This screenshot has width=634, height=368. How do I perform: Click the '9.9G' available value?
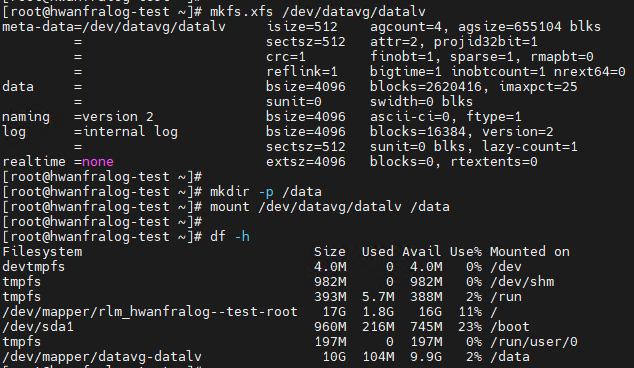coord(426,356)
